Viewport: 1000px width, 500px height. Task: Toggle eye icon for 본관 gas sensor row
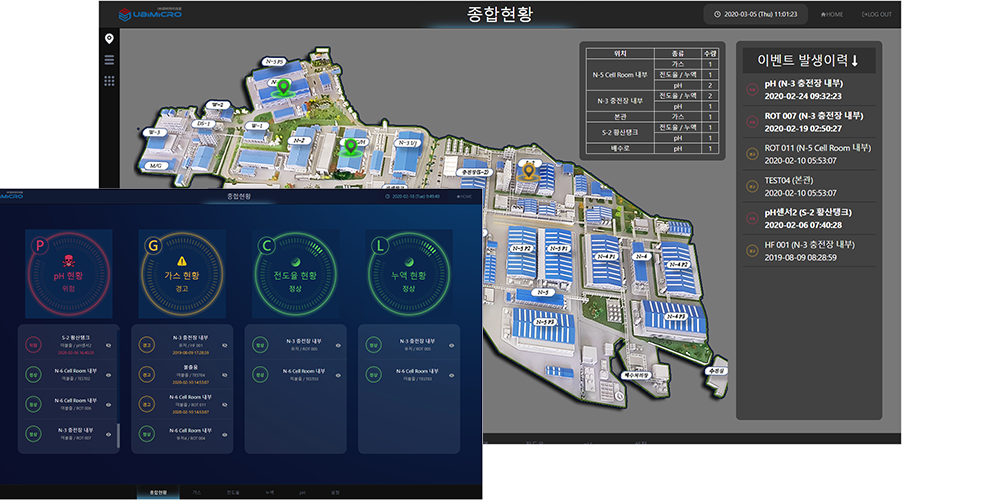222,374
